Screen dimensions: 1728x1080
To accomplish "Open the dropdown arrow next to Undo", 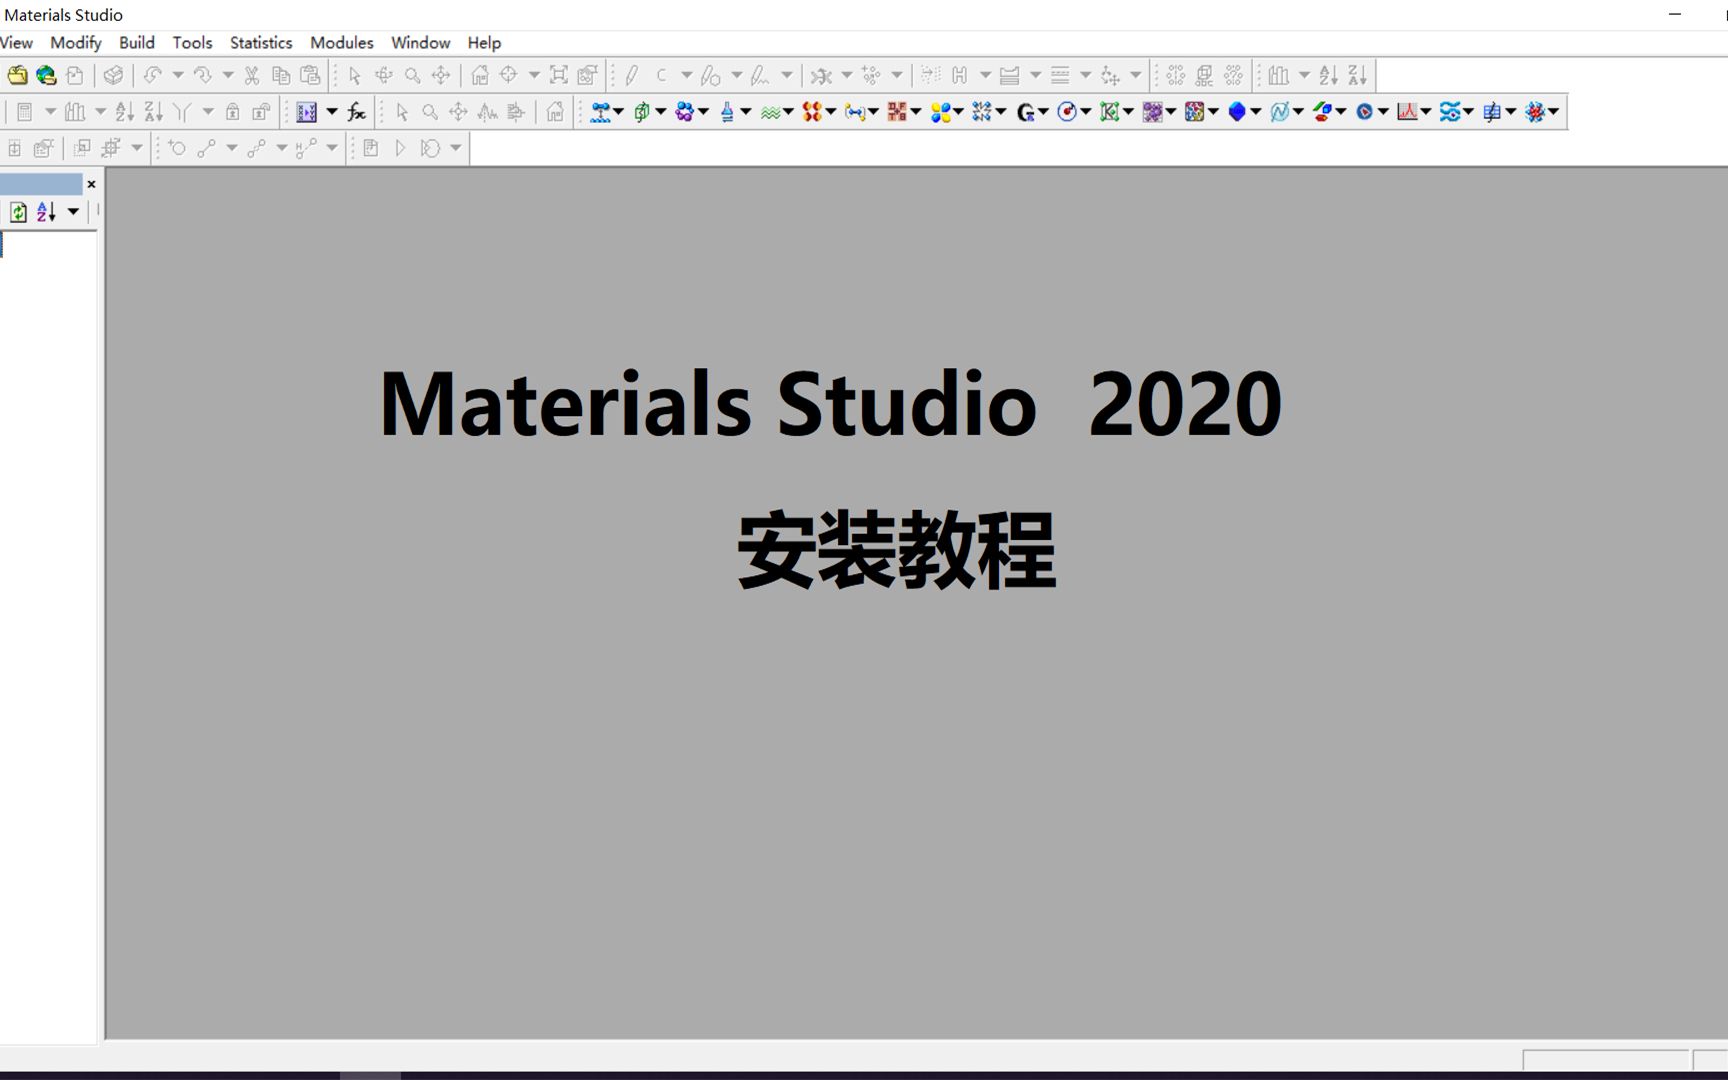I will coord(178,75).
